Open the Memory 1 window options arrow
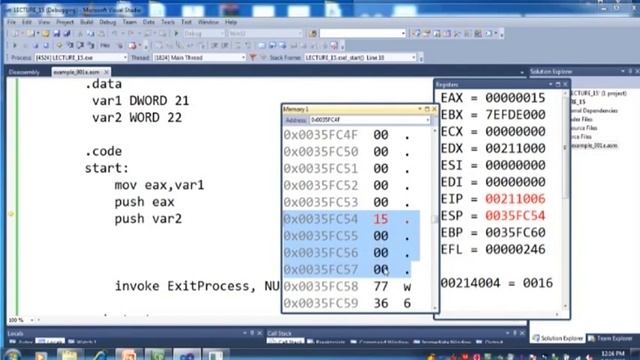640x360 pixels. (420, 109)
